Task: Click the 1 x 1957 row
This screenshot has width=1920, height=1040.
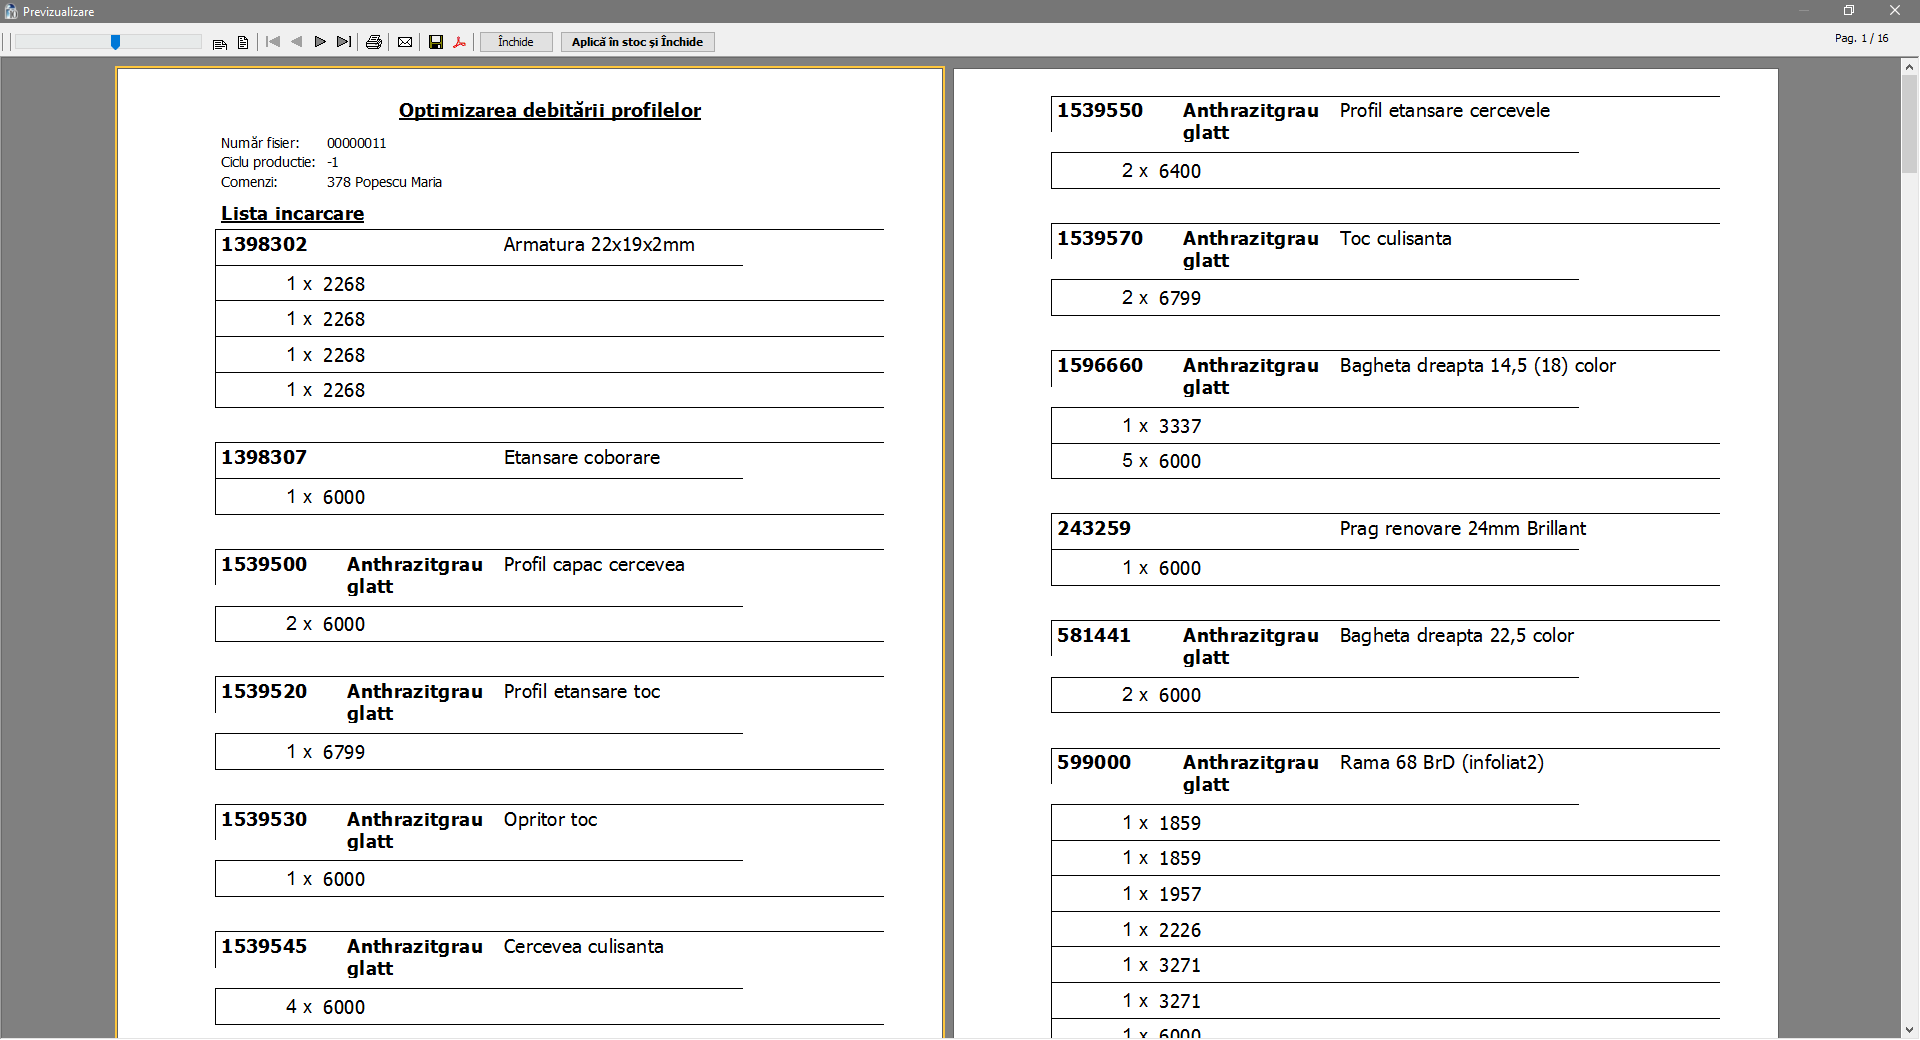Action: pyautogui.click(x=1385, y=894)
